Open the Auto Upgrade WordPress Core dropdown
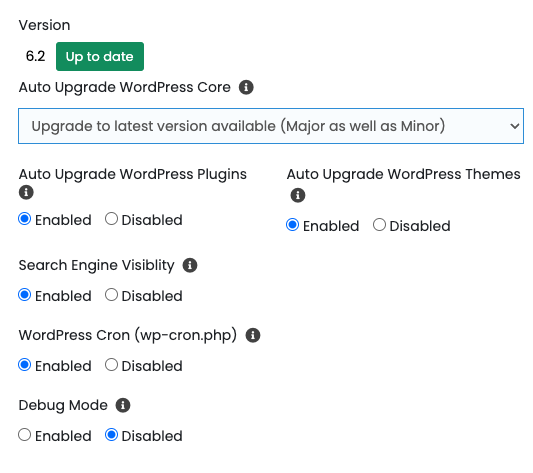533x473 pixels. pos(271,126)
